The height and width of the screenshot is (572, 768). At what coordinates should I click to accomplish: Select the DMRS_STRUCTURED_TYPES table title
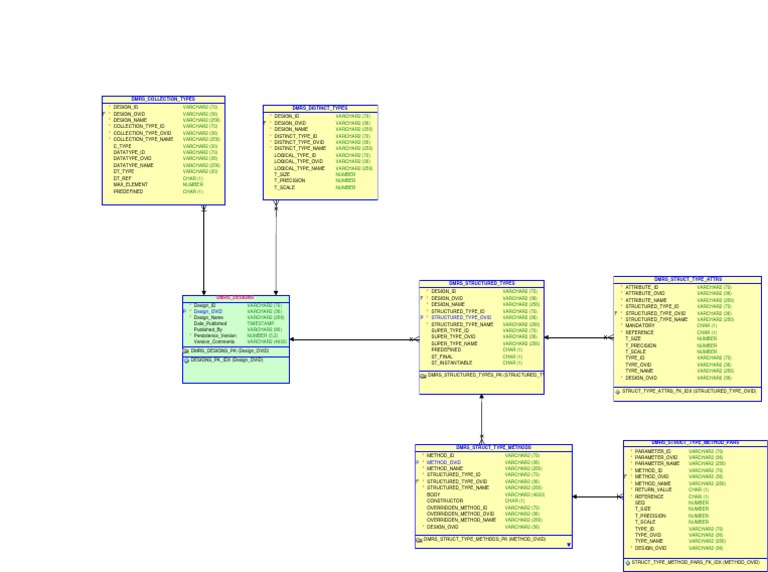(481, 283)
